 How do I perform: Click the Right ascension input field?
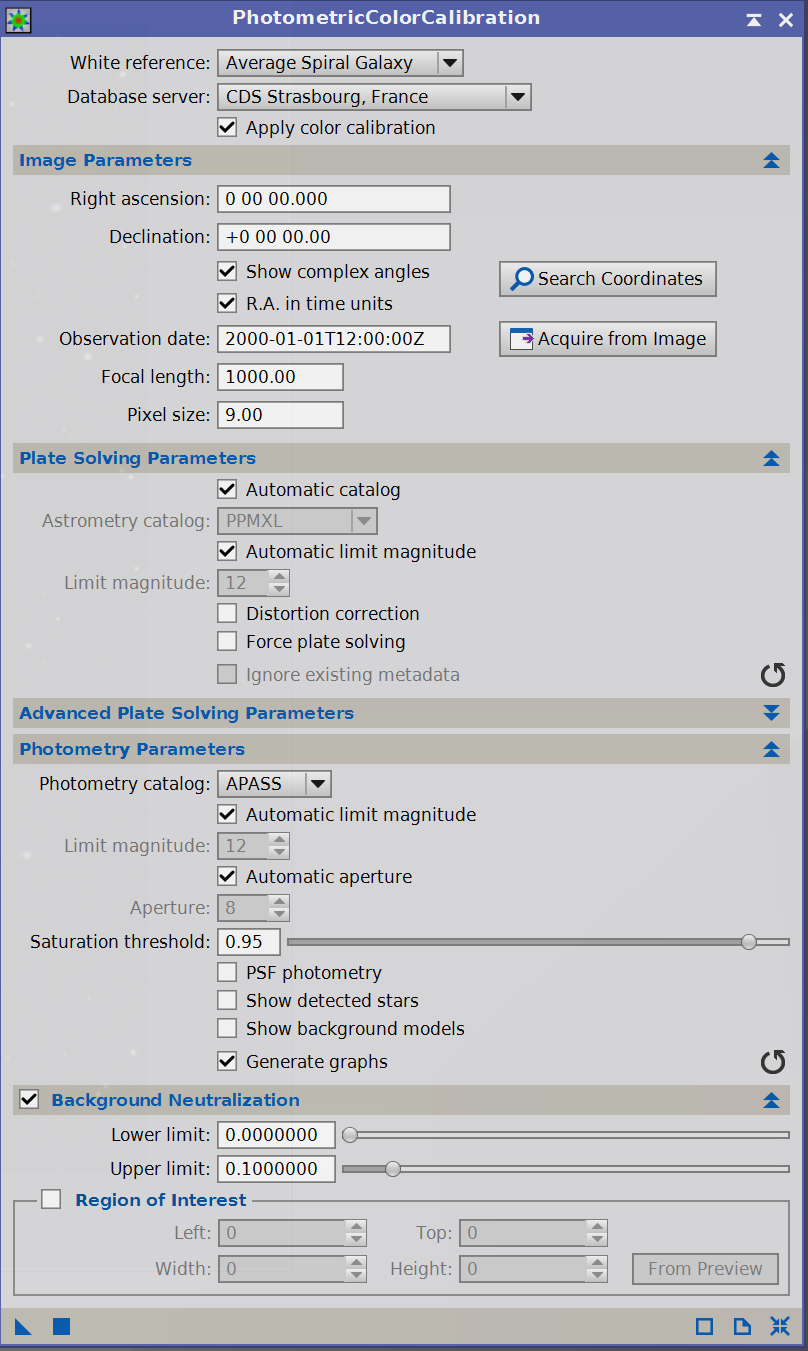(334, 199)
